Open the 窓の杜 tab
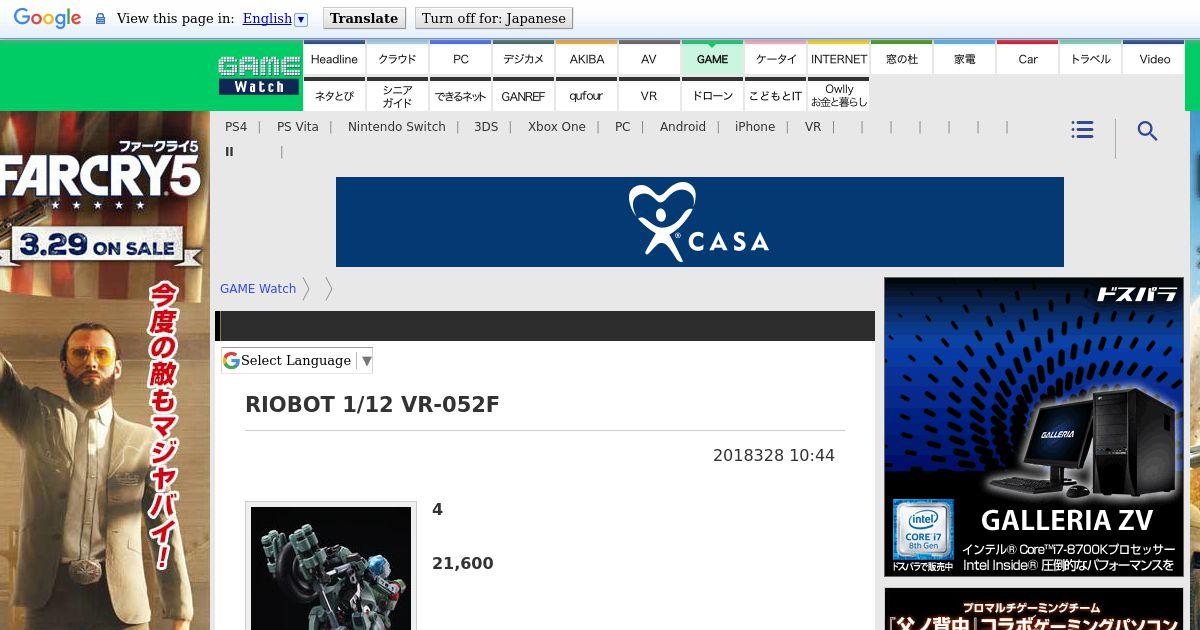This screenshot has width=1200, height=630. coord(901,58)
